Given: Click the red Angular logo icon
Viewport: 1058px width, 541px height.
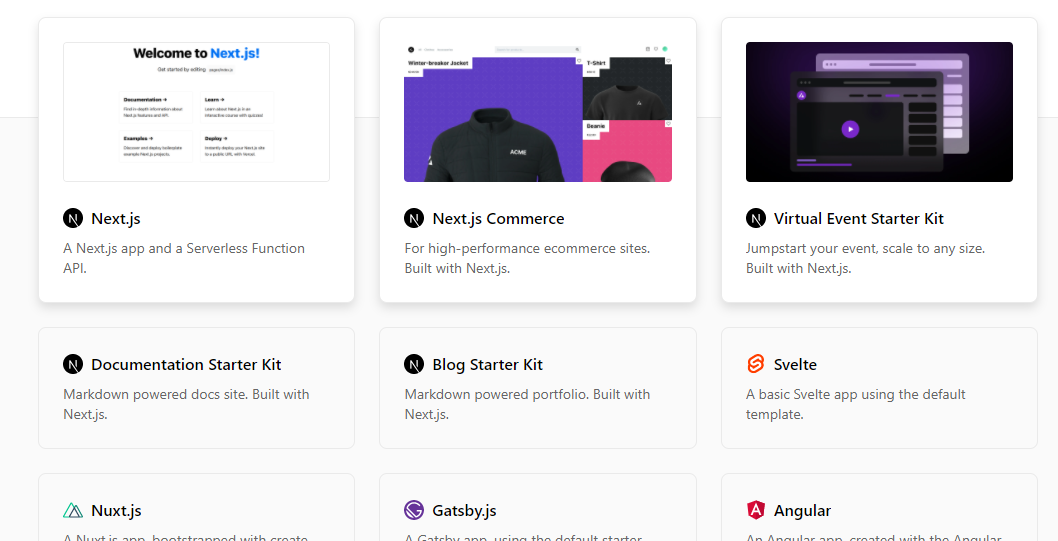Looking at the screenshot, I should 756,510.
